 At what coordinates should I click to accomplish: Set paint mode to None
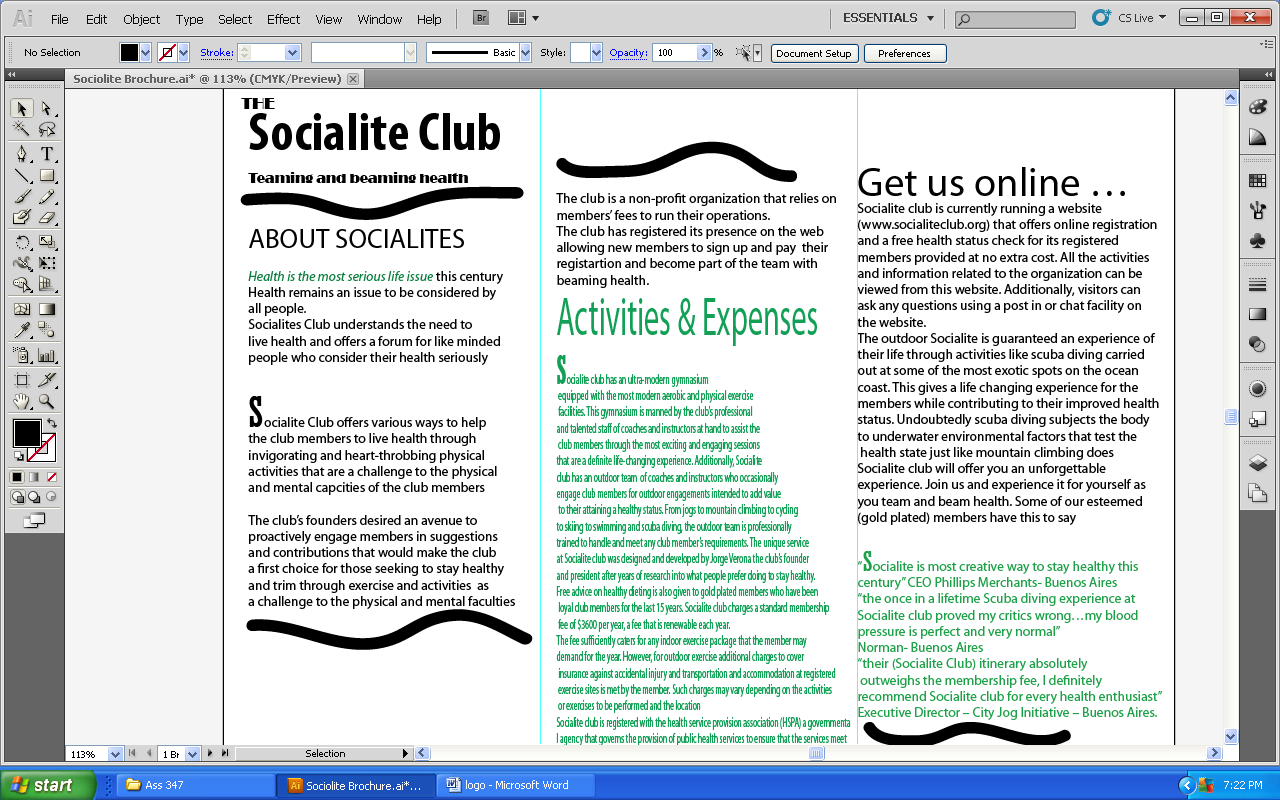coord(52,477)
